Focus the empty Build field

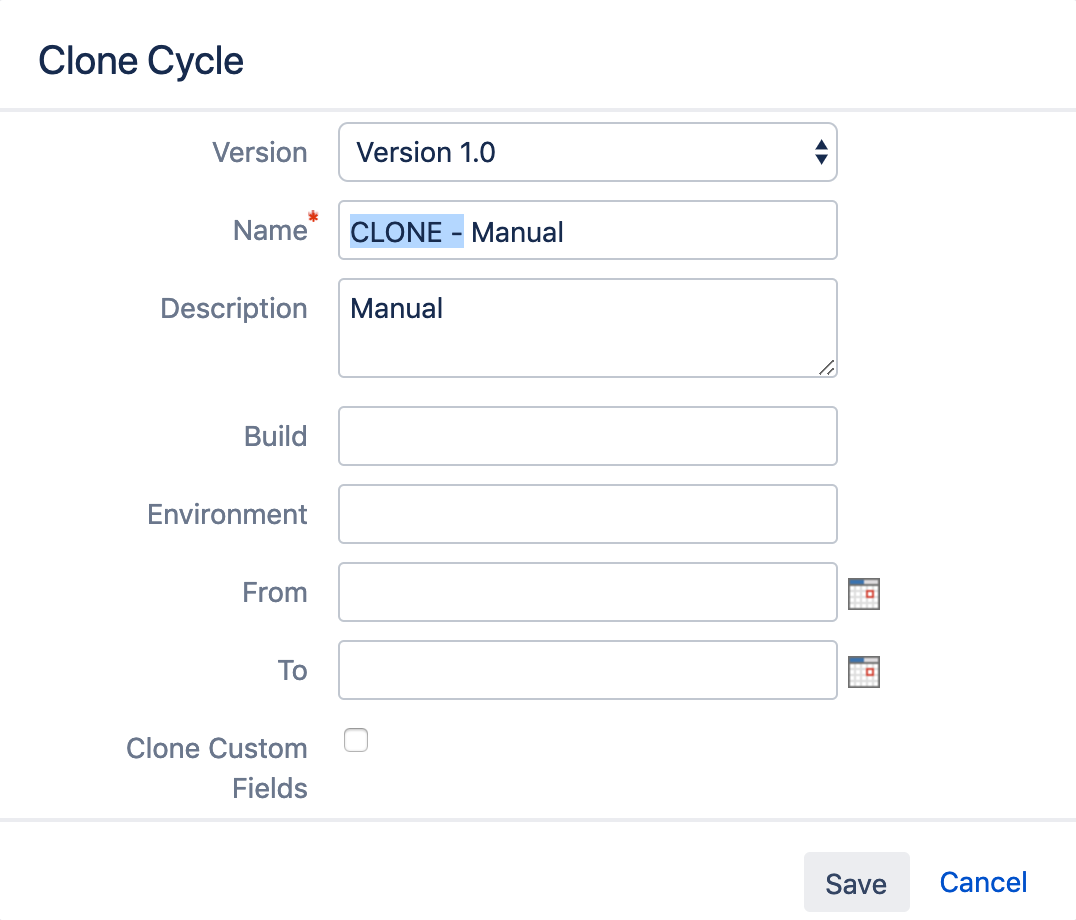tap(587, 436)
